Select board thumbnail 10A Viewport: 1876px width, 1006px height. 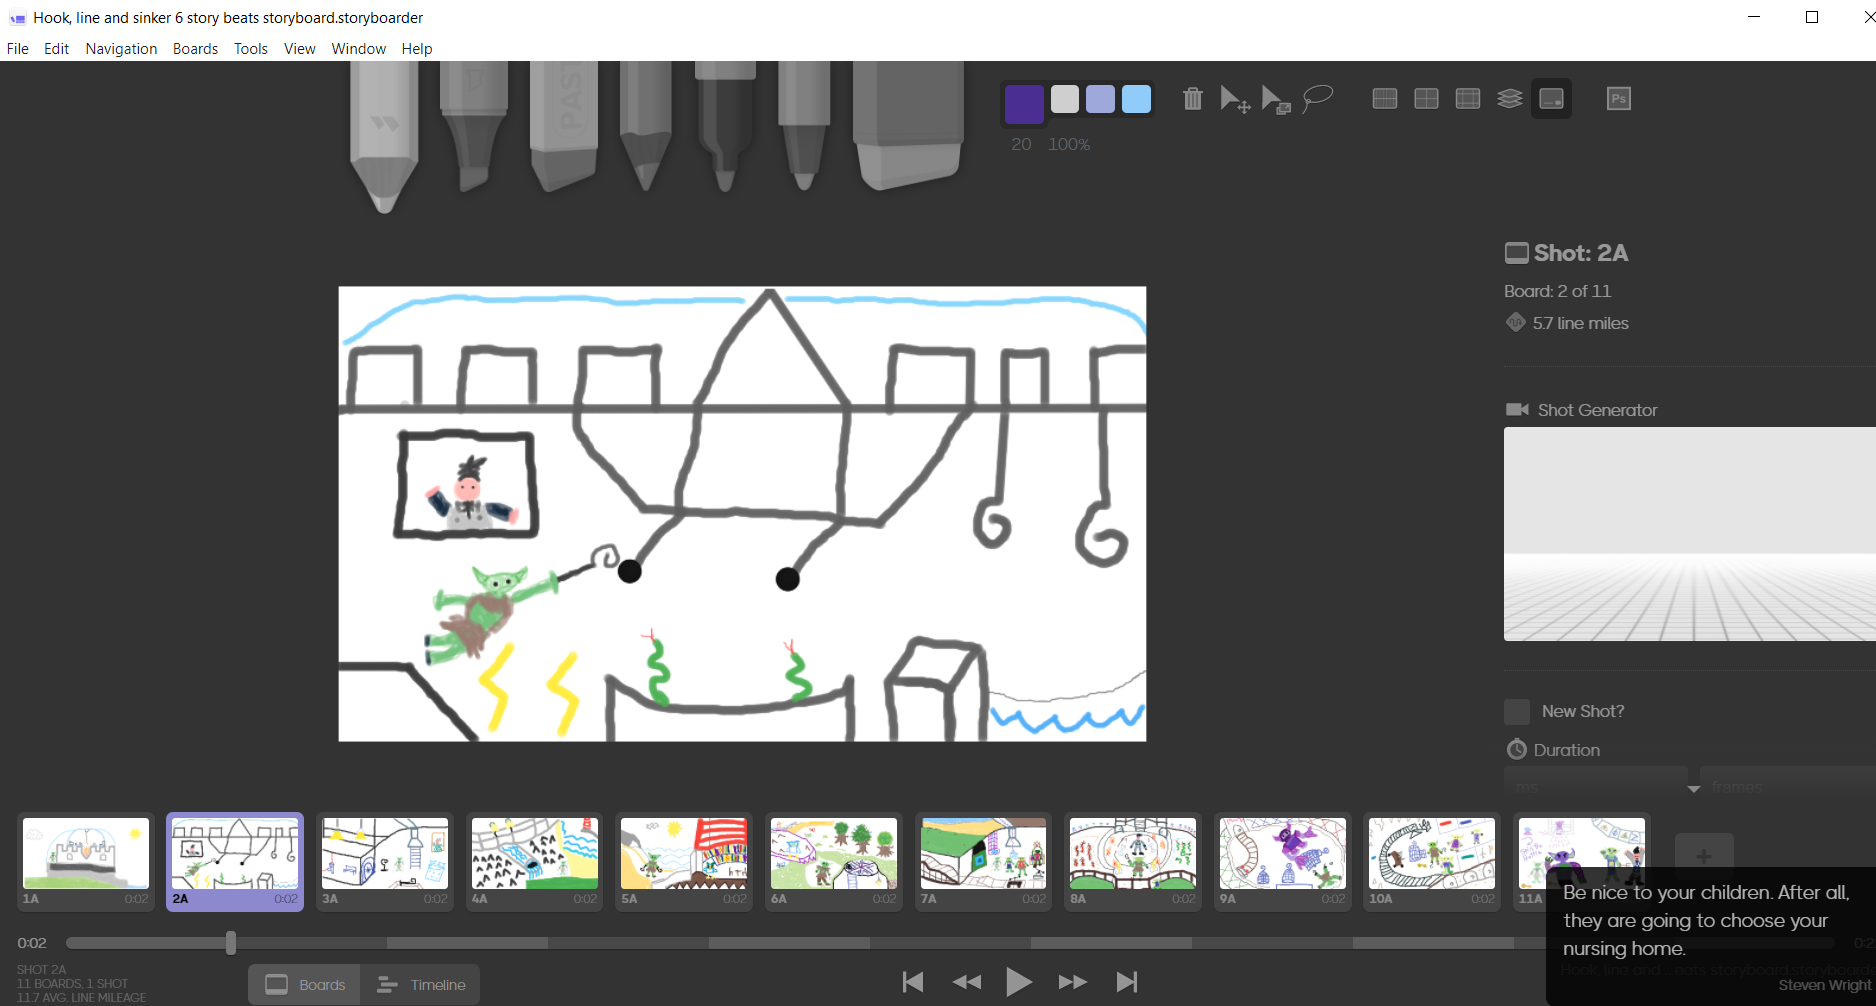(x=1432, y=860)
